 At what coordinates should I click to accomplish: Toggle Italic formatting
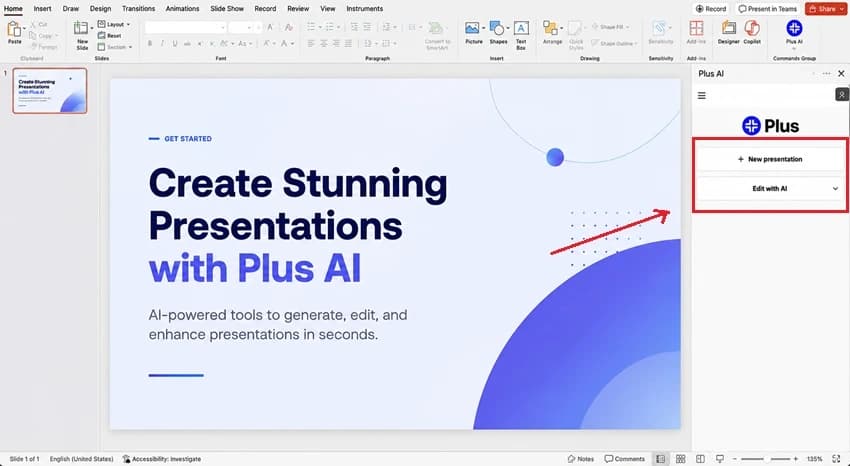pyautogui.click(x=162, y=43)
